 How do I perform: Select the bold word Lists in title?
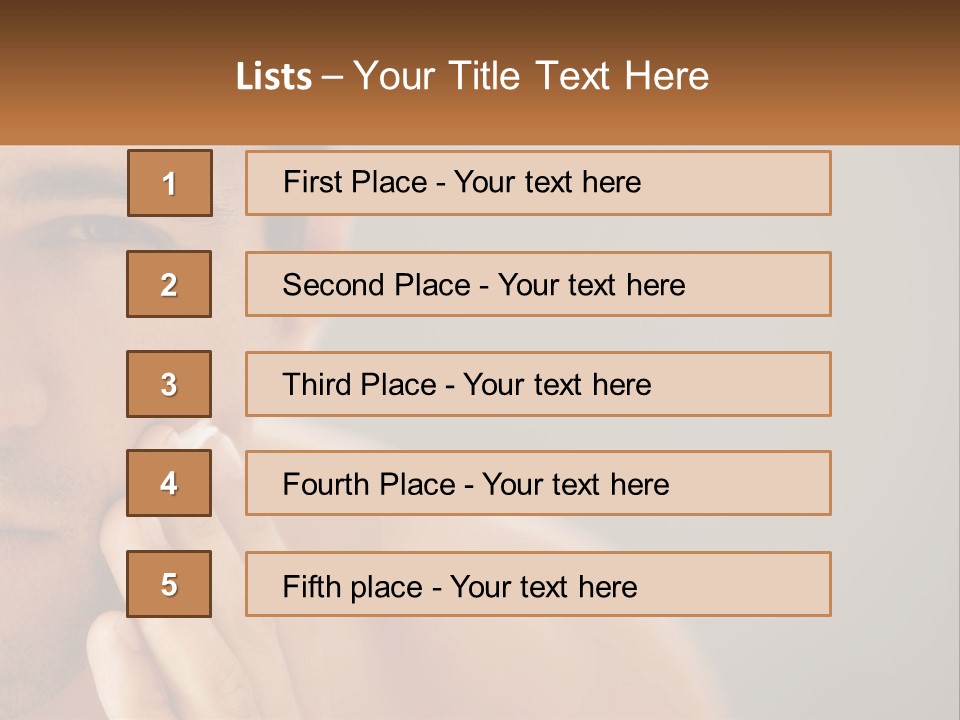[274, 77]
